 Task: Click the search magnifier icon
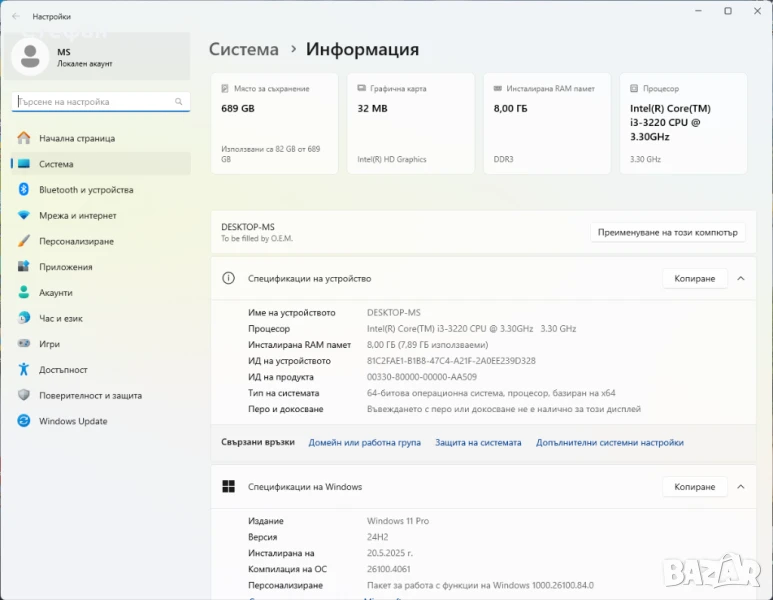(179, 102)
